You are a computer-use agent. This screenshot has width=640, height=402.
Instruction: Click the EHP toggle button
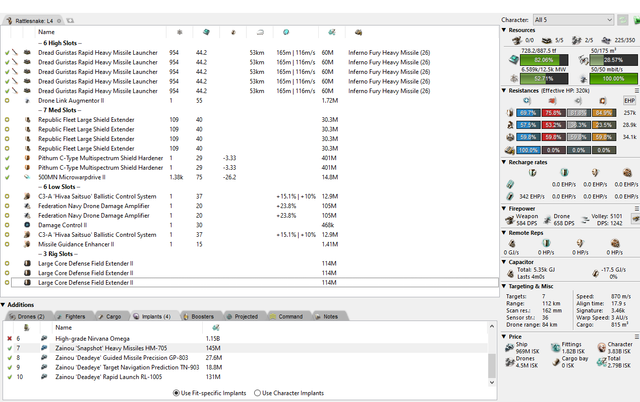click(x=629, y=100)
